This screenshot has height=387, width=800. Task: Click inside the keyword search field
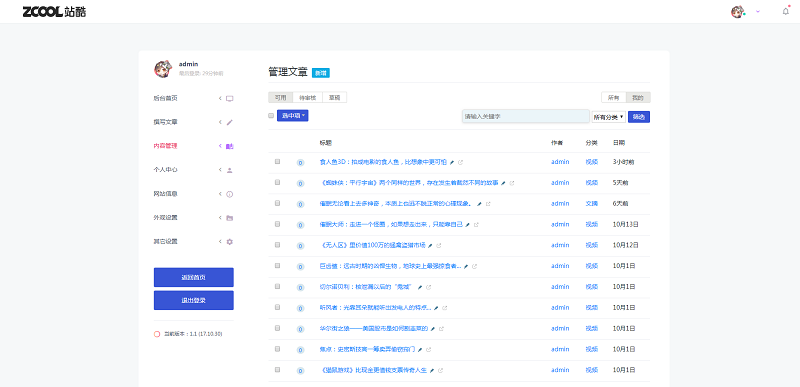coord(526,116)
